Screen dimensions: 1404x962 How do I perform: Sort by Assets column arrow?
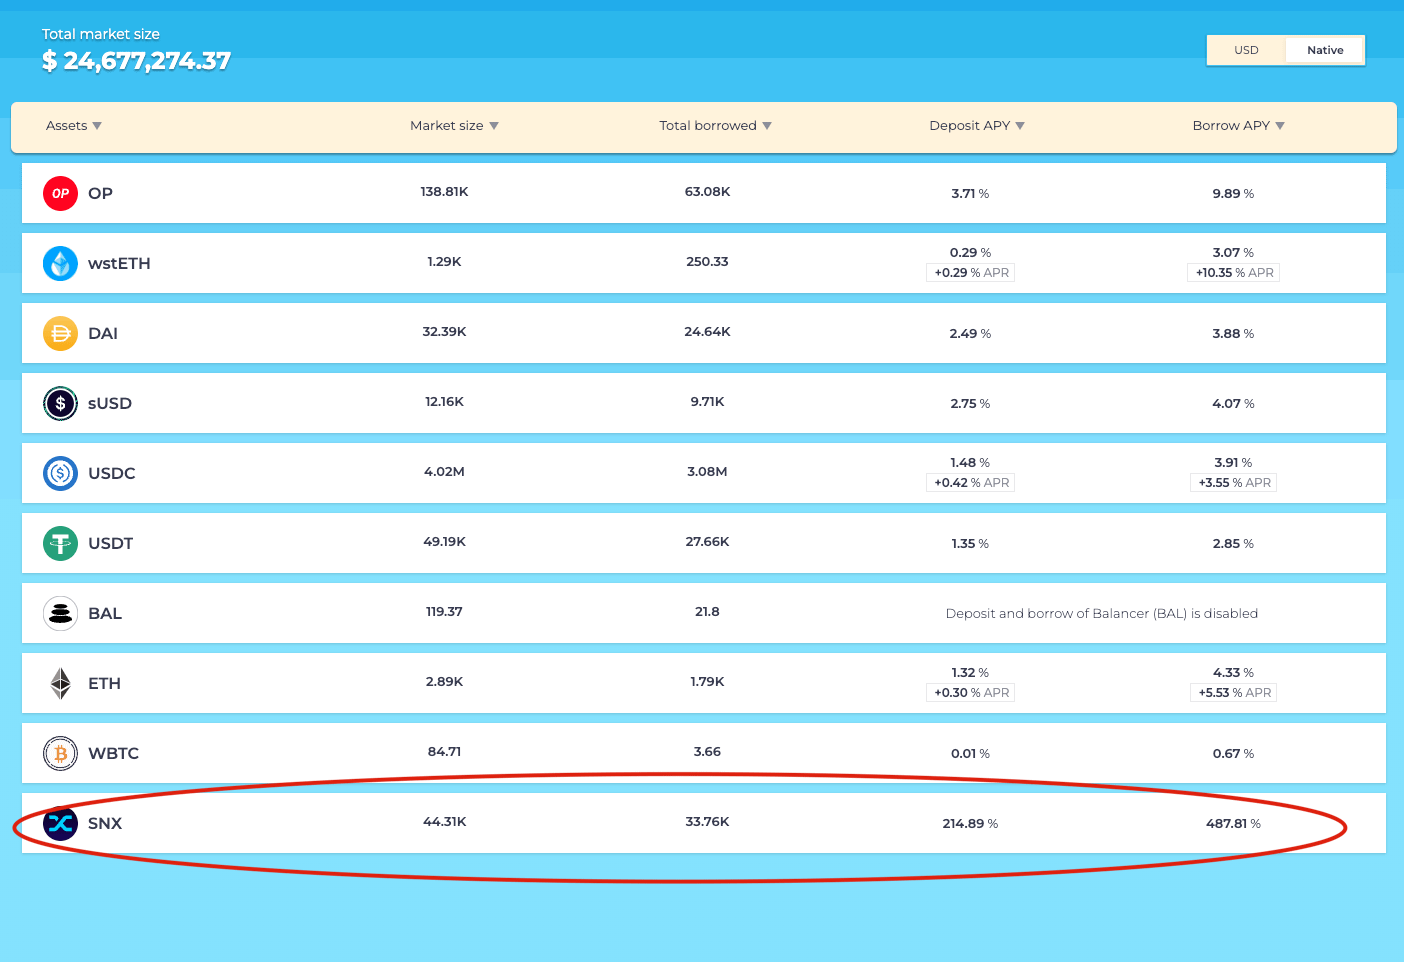(97, 126)
